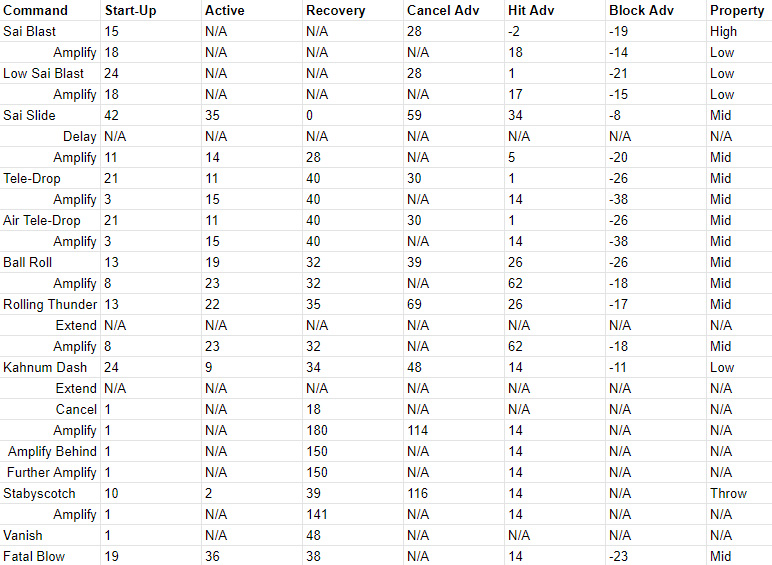Click the Amplify Behind row label

click(x=50, y=451)
